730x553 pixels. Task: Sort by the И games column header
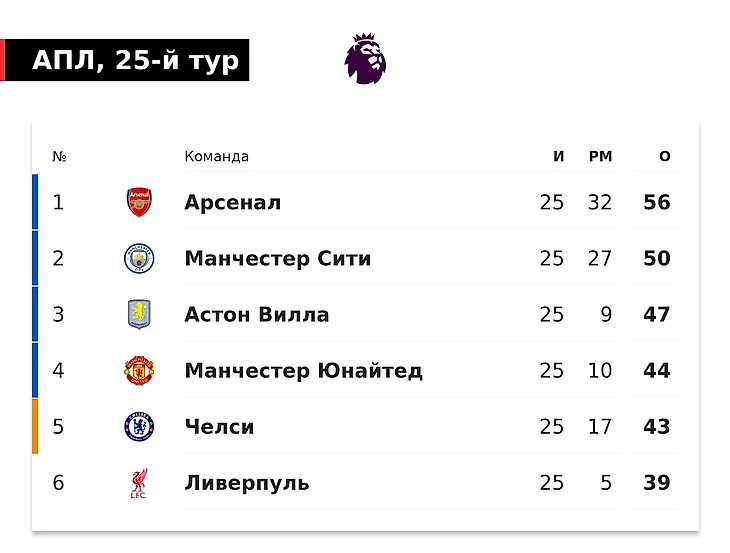[559, 156]
